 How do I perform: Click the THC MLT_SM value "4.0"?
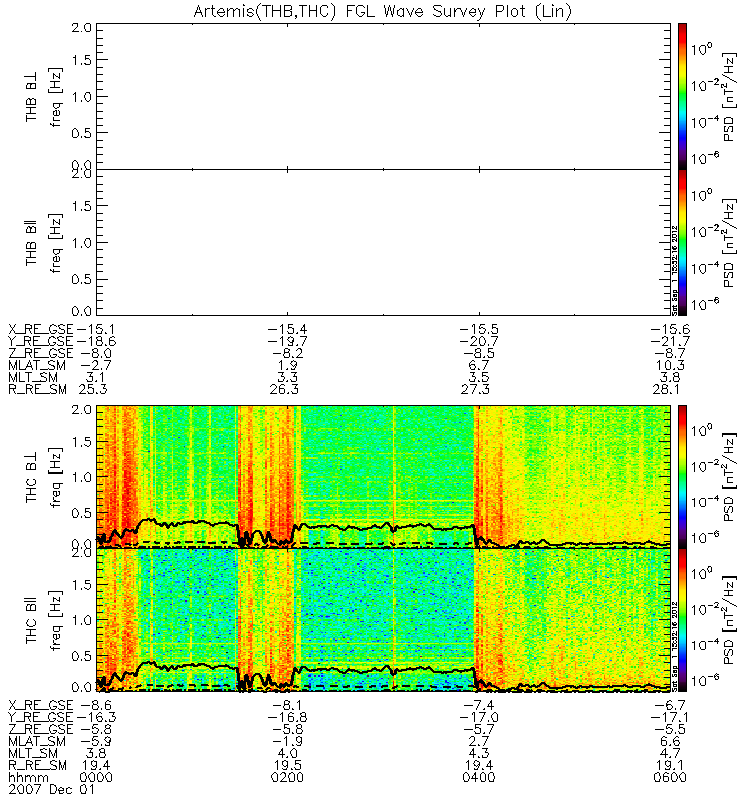pyautogui.click(x=287, y=754)
